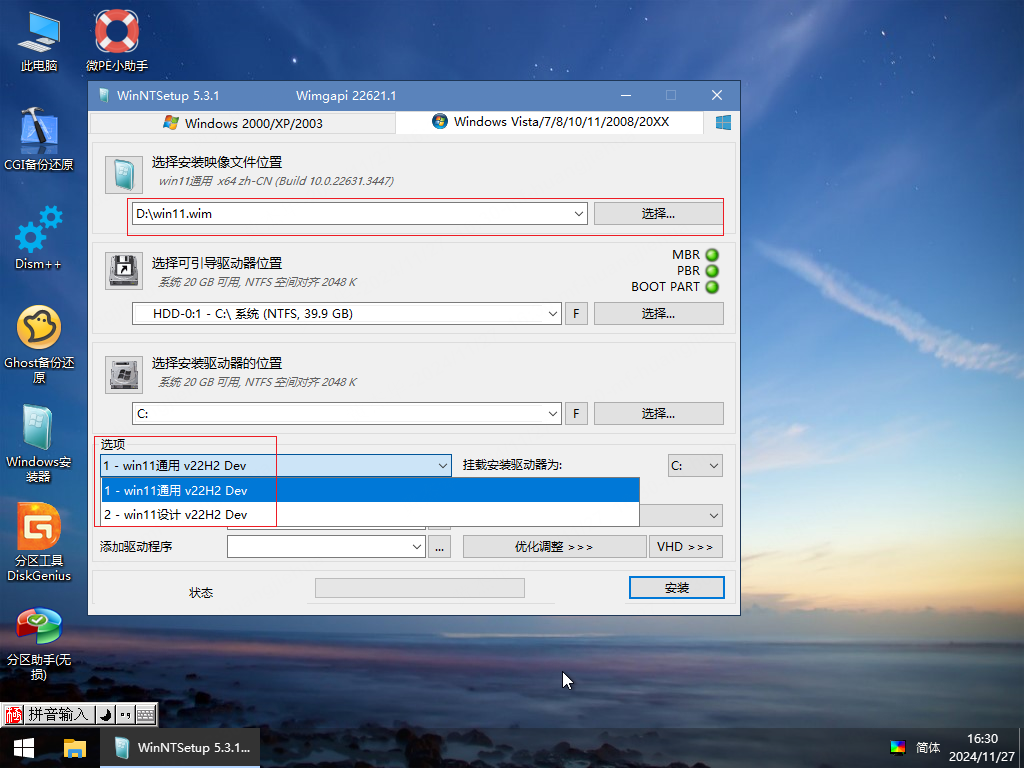Click the status progress bar
This screenshot has height=768, width=1024.
pos(420,588)
